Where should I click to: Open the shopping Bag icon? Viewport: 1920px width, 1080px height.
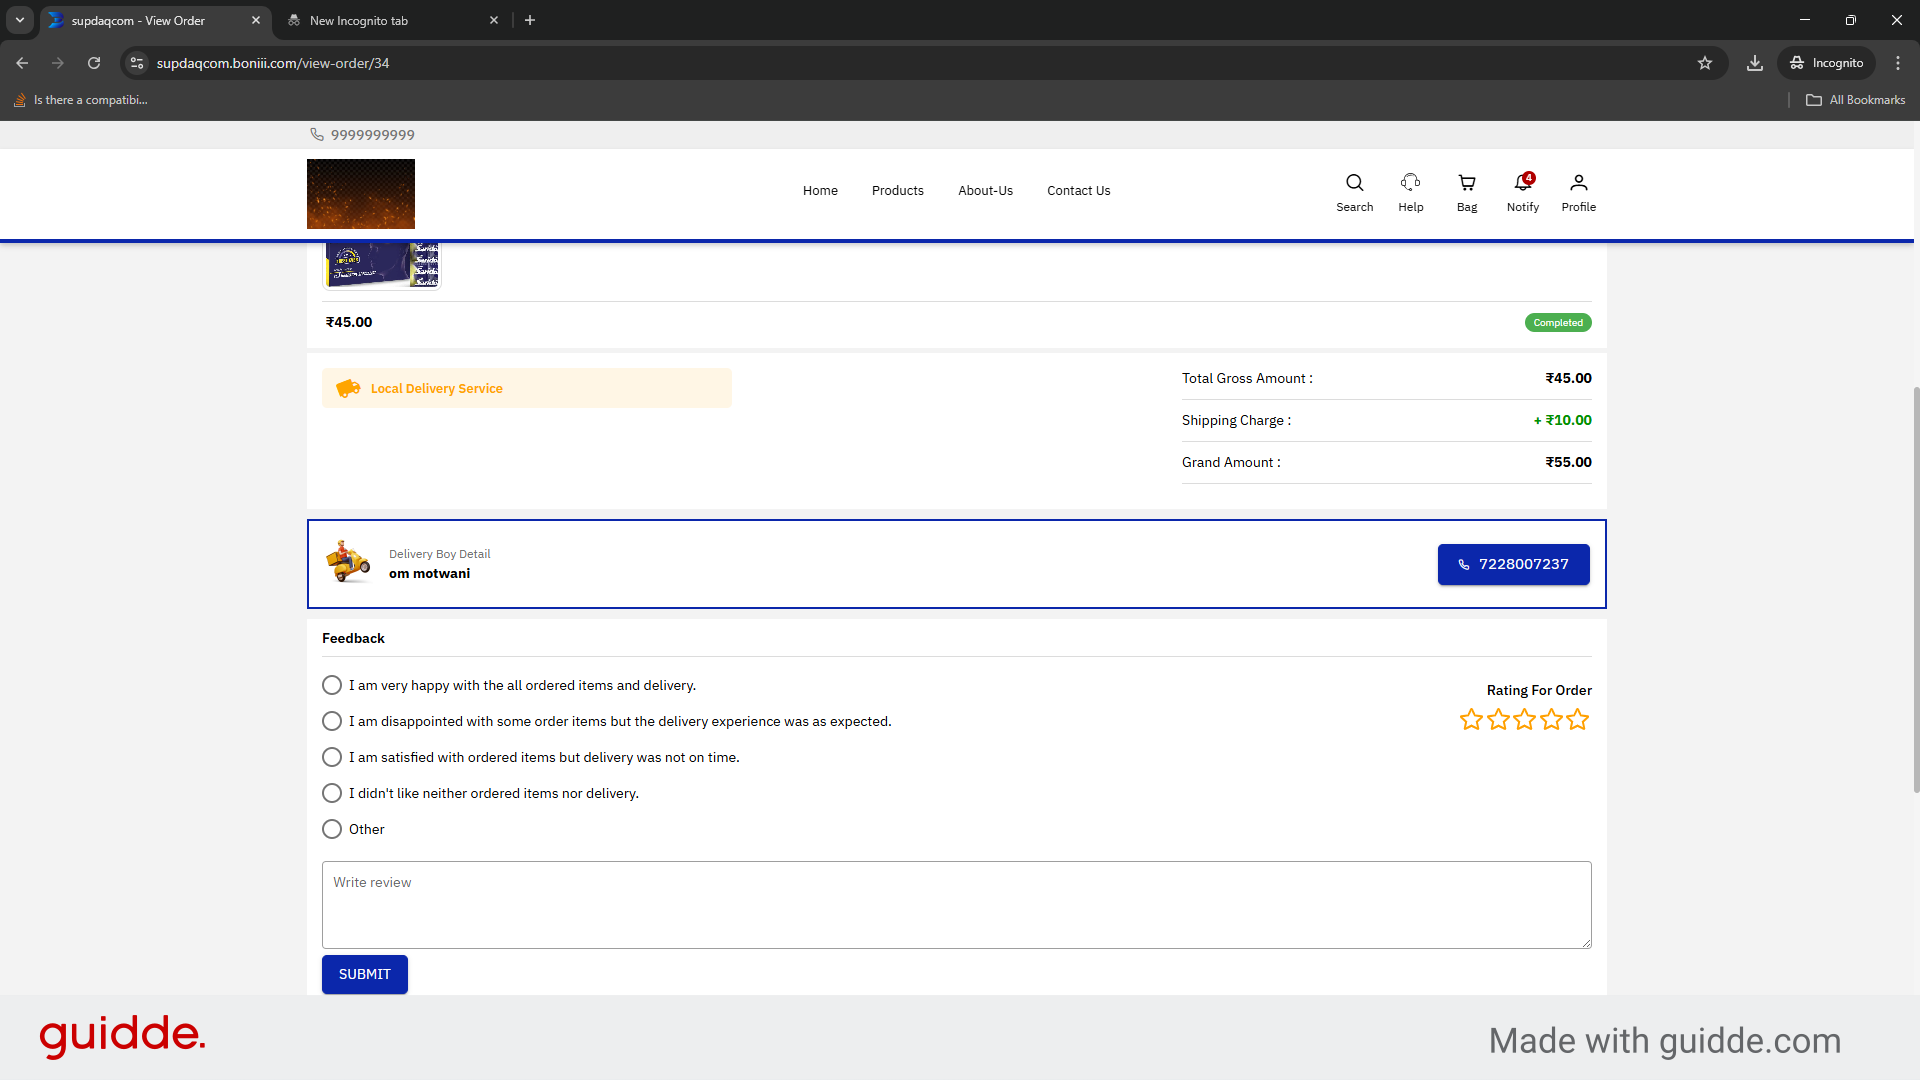point(1466,191)
